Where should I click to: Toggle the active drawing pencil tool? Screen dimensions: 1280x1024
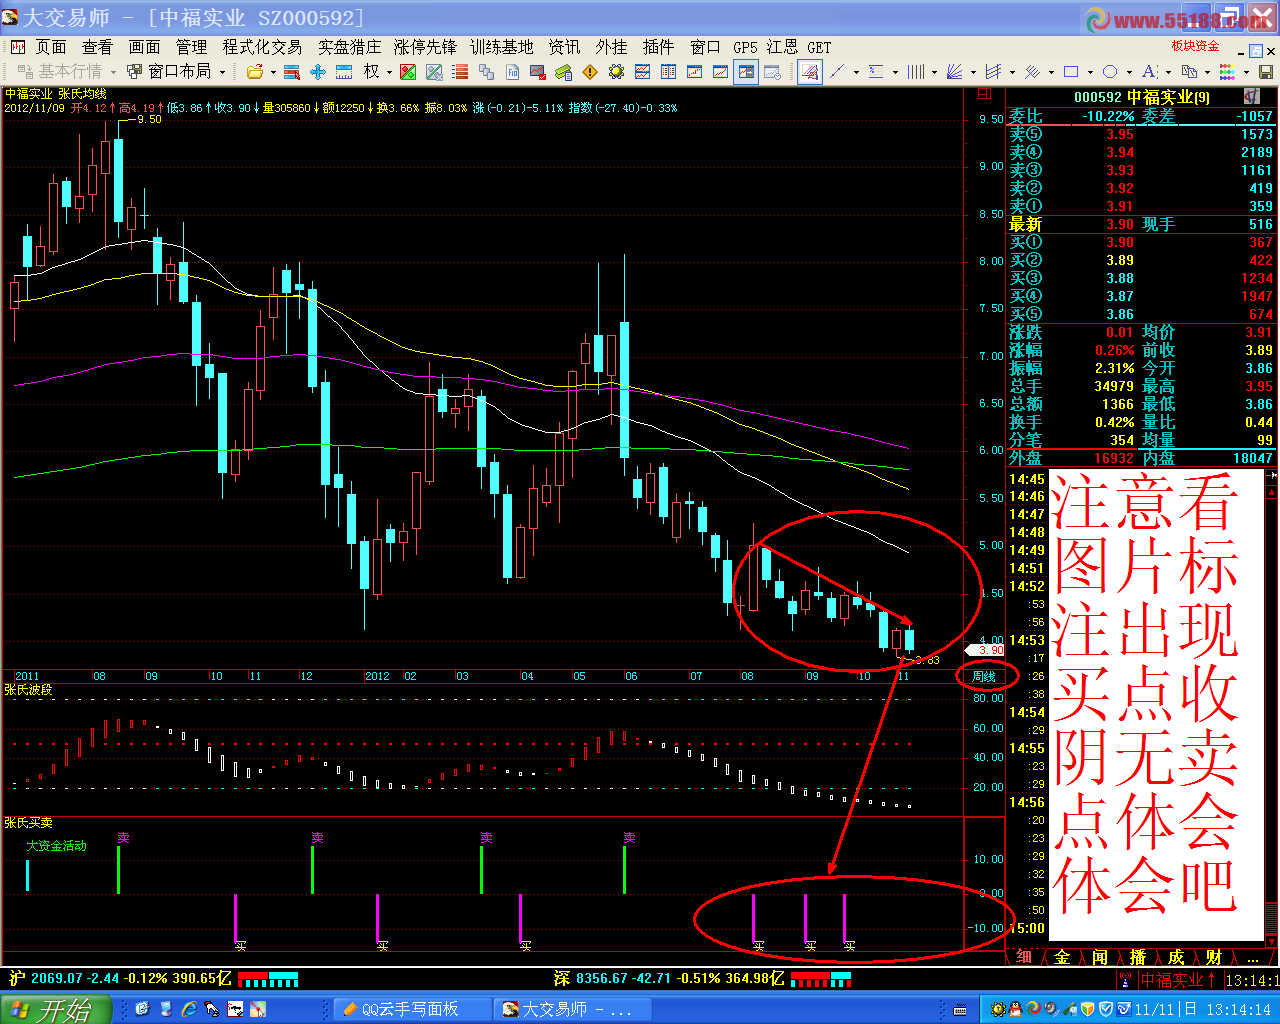click(810, 72)
